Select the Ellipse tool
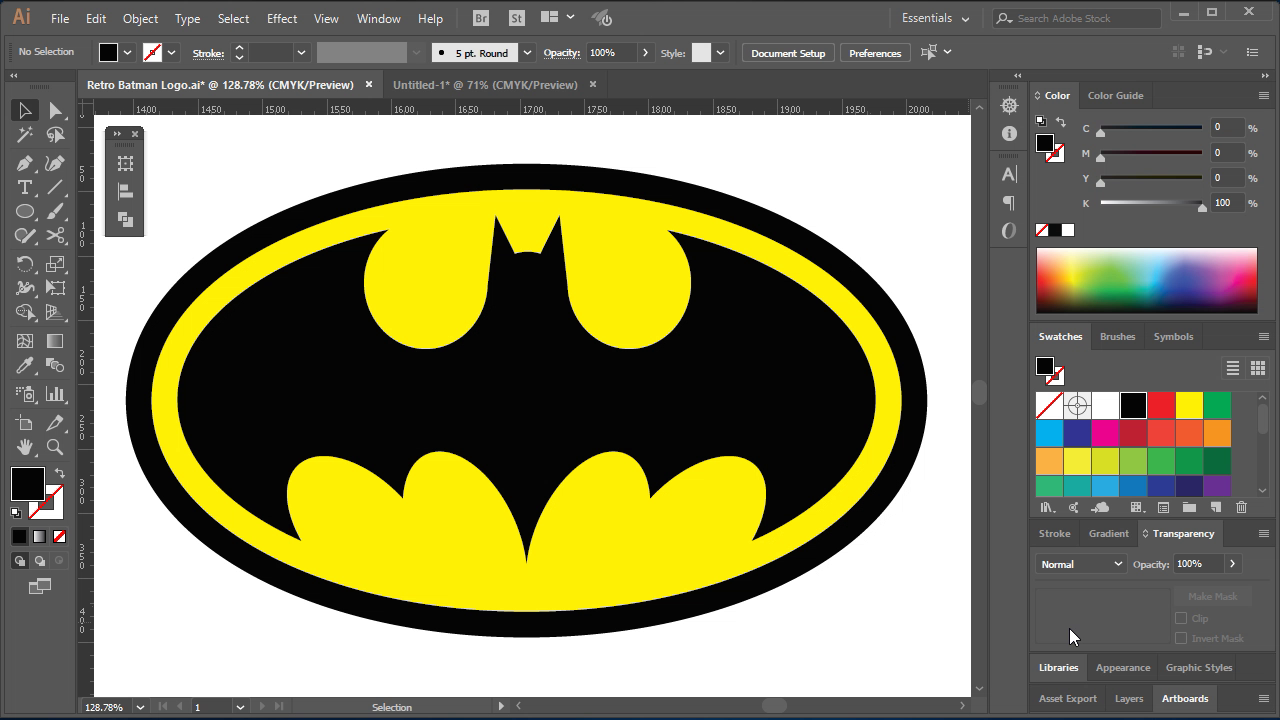Viewport: 1280px width, 720px height. [x=25, y=212]
